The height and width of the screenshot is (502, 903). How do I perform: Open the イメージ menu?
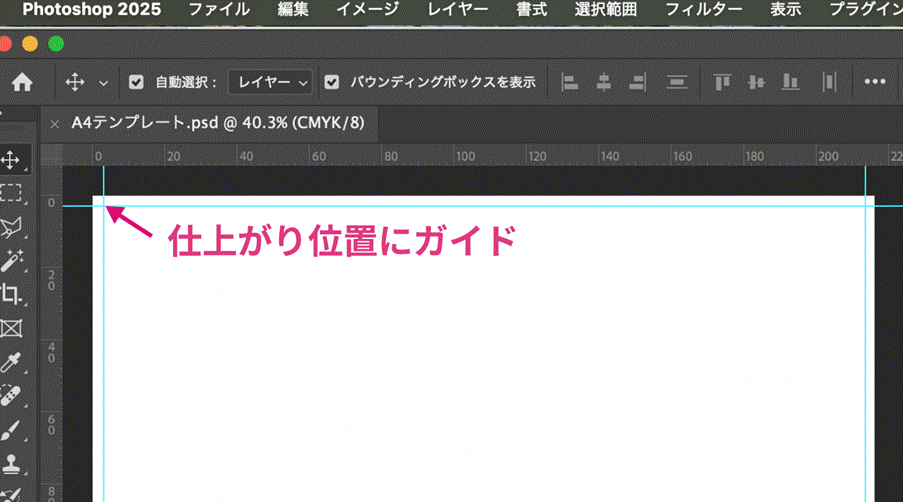(x=367, y=9)
